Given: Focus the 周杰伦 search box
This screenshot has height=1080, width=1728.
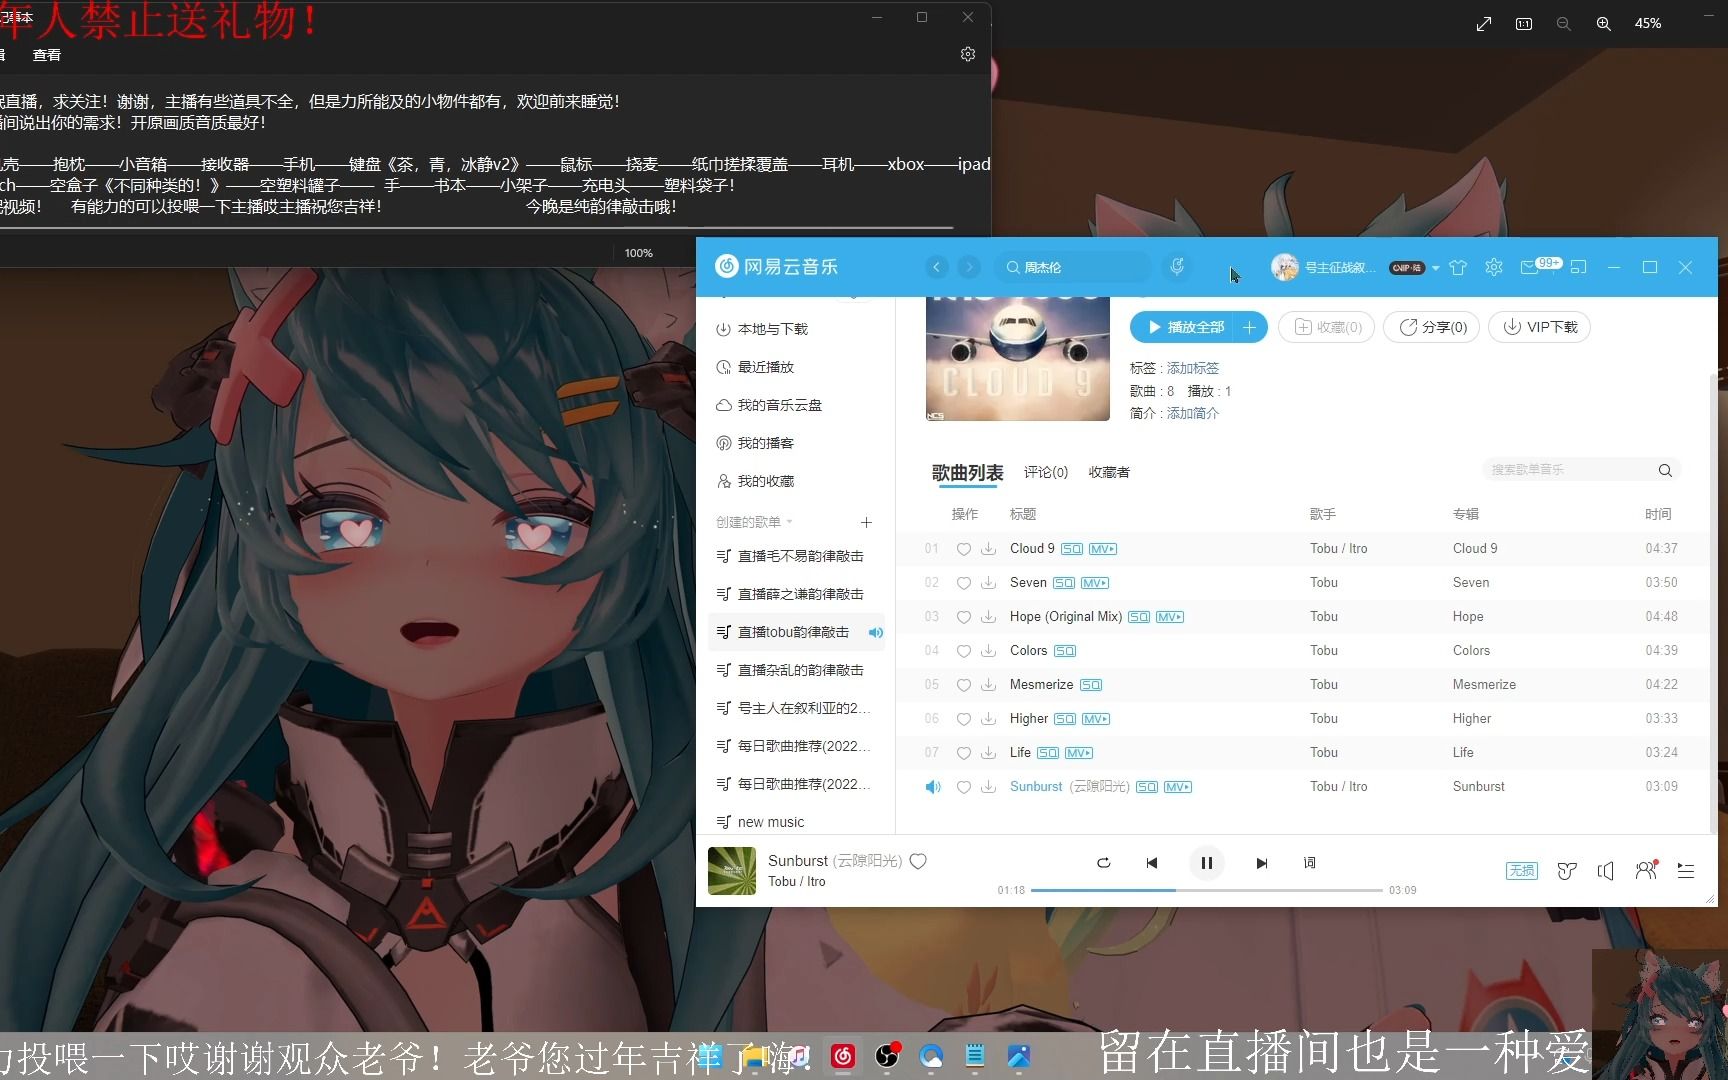Looking at the screenshot, I should [1074, 267].
